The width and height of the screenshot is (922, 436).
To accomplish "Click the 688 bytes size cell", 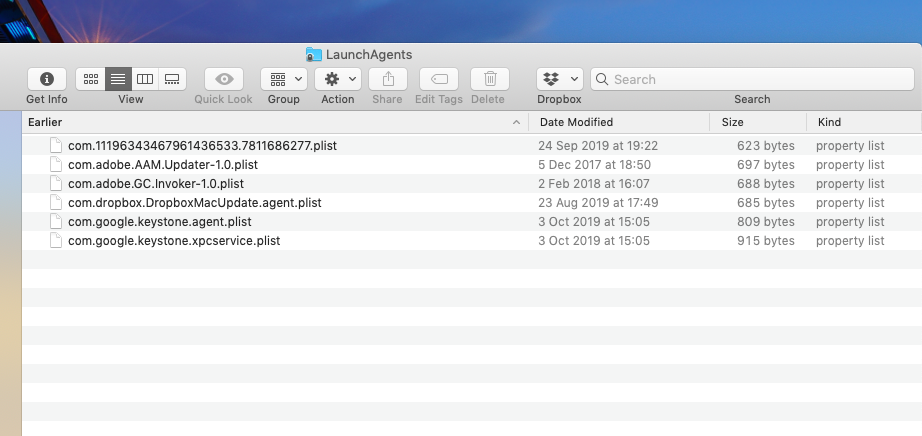I will [x=766, y=184].
